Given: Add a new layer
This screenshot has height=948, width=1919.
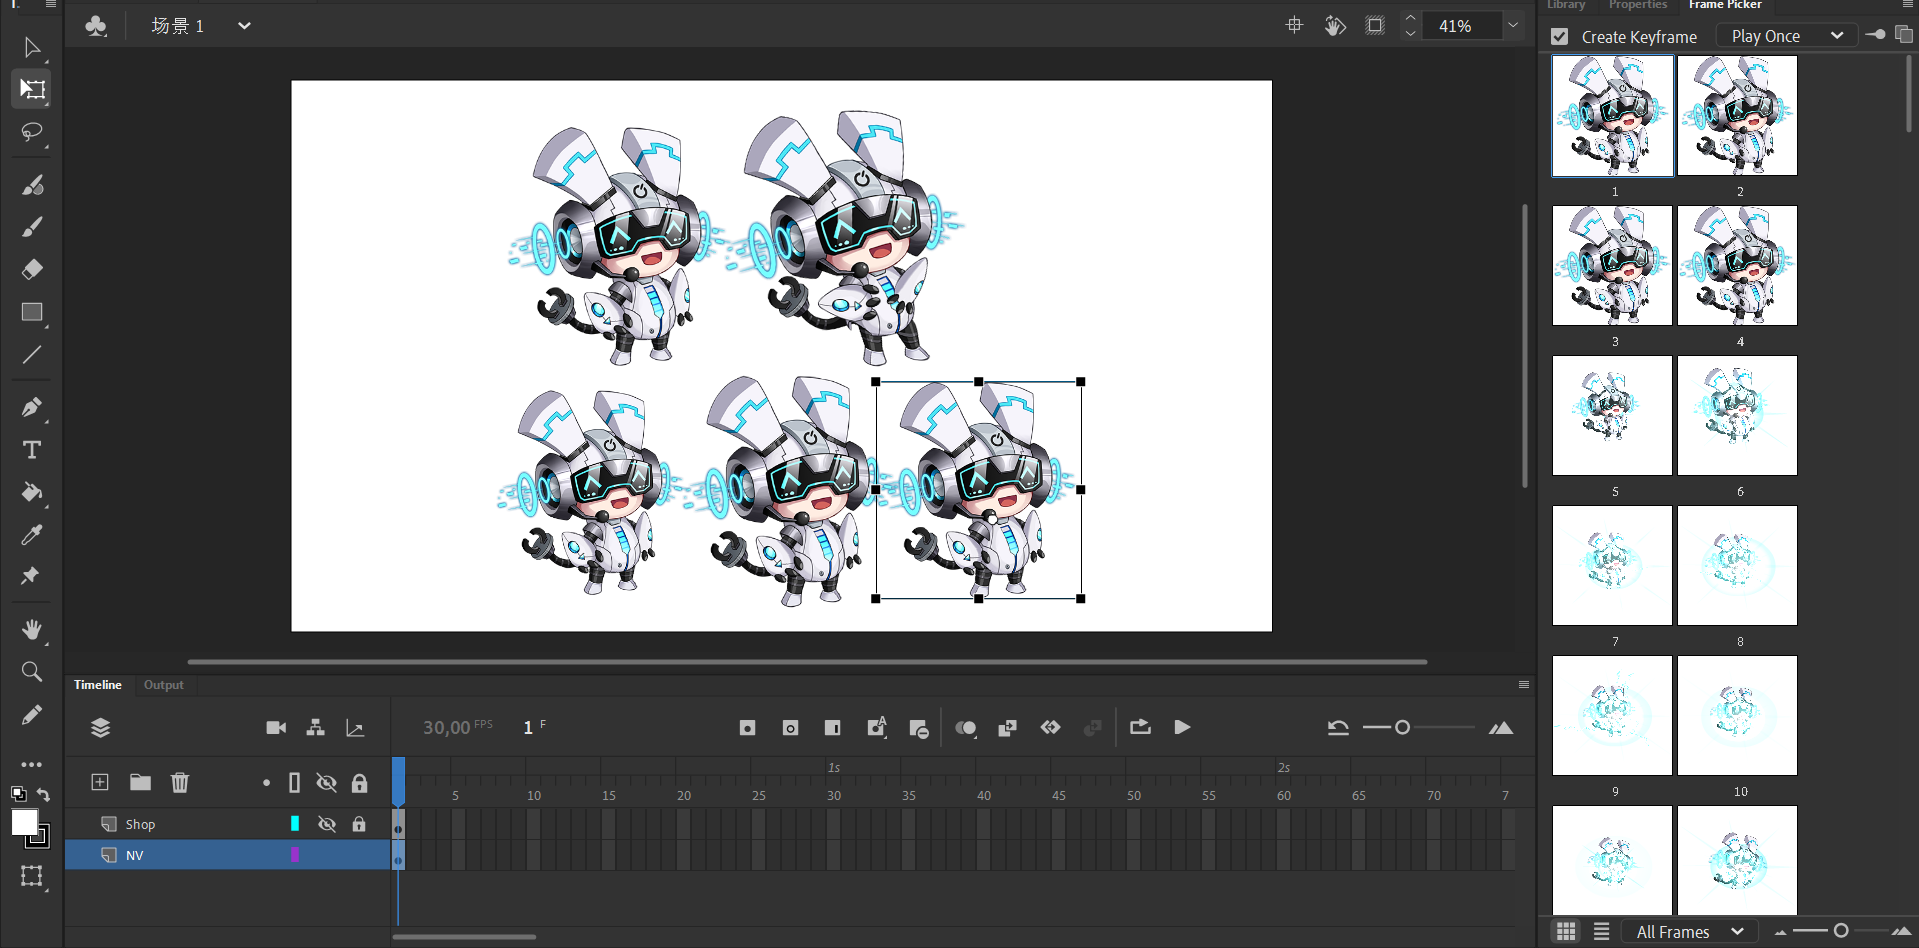Looking at the screenshot, I should [x=100, y=782].
